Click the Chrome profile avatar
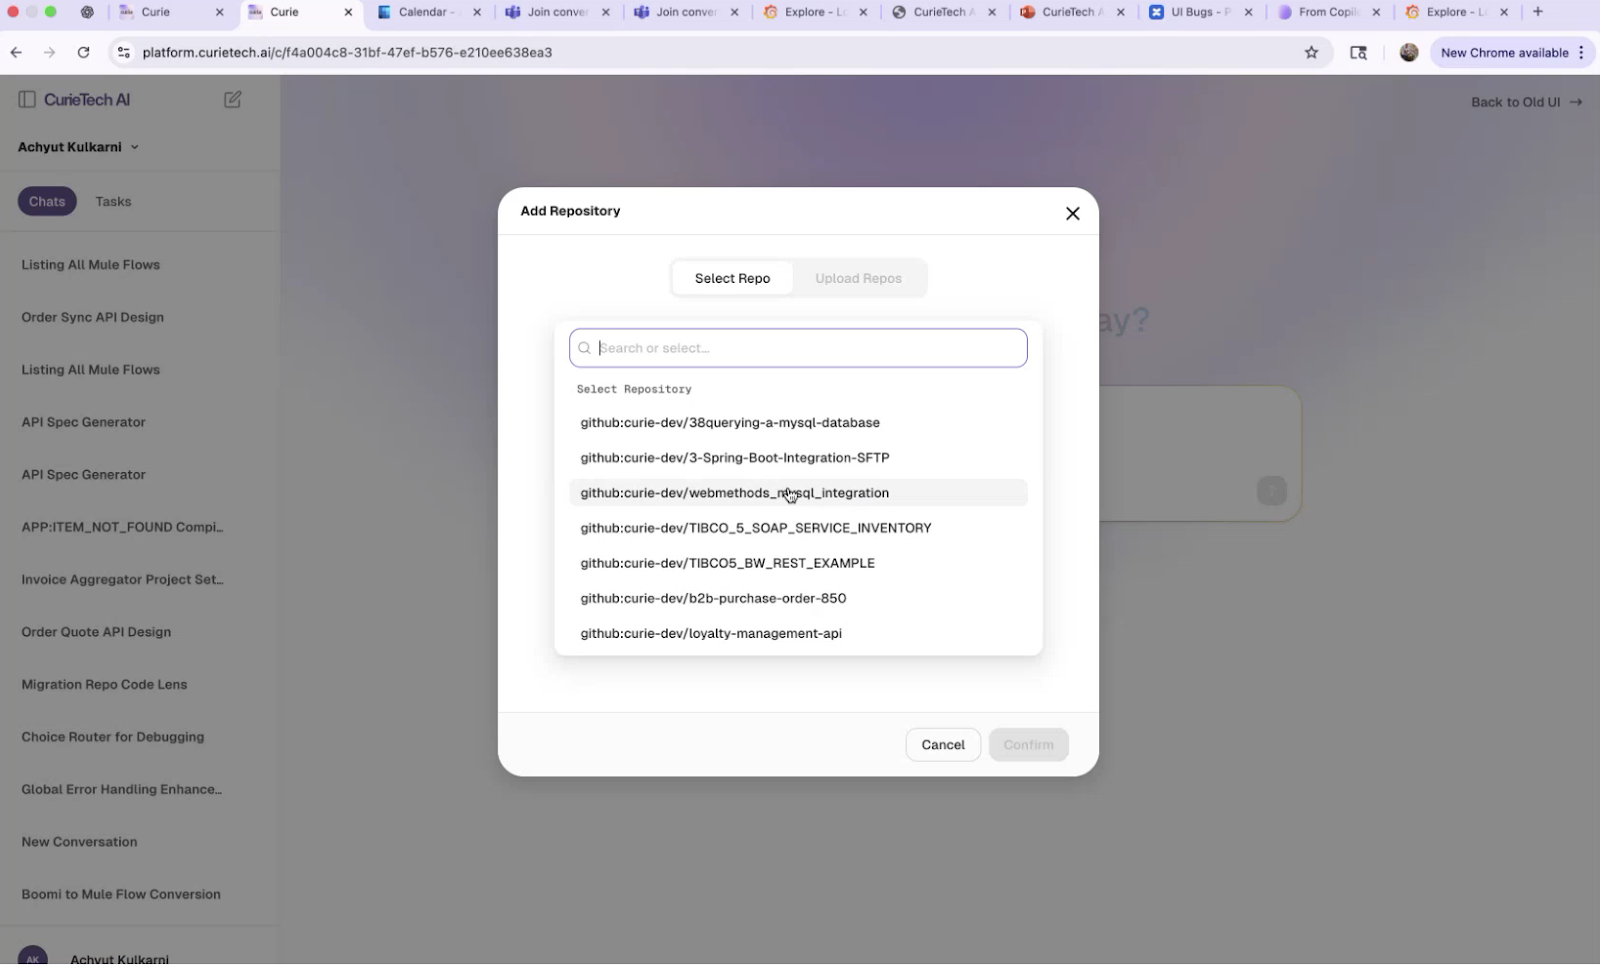The image size is (1600, 967). point(1408,52)
